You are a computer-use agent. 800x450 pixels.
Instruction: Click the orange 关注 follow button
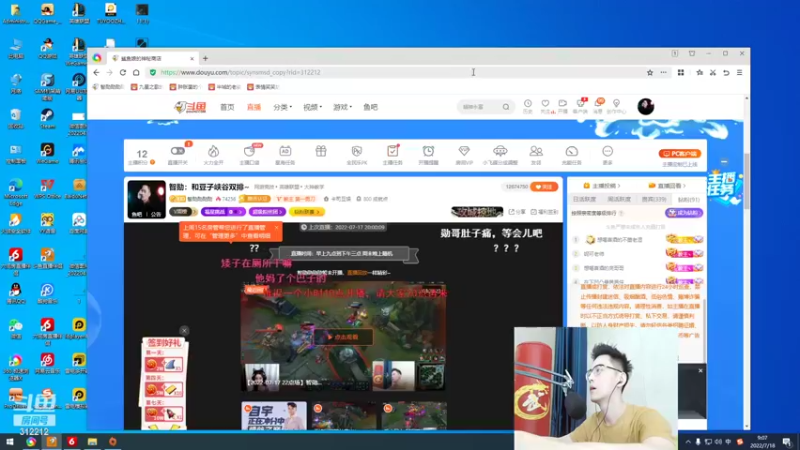(x=544, y=187)
